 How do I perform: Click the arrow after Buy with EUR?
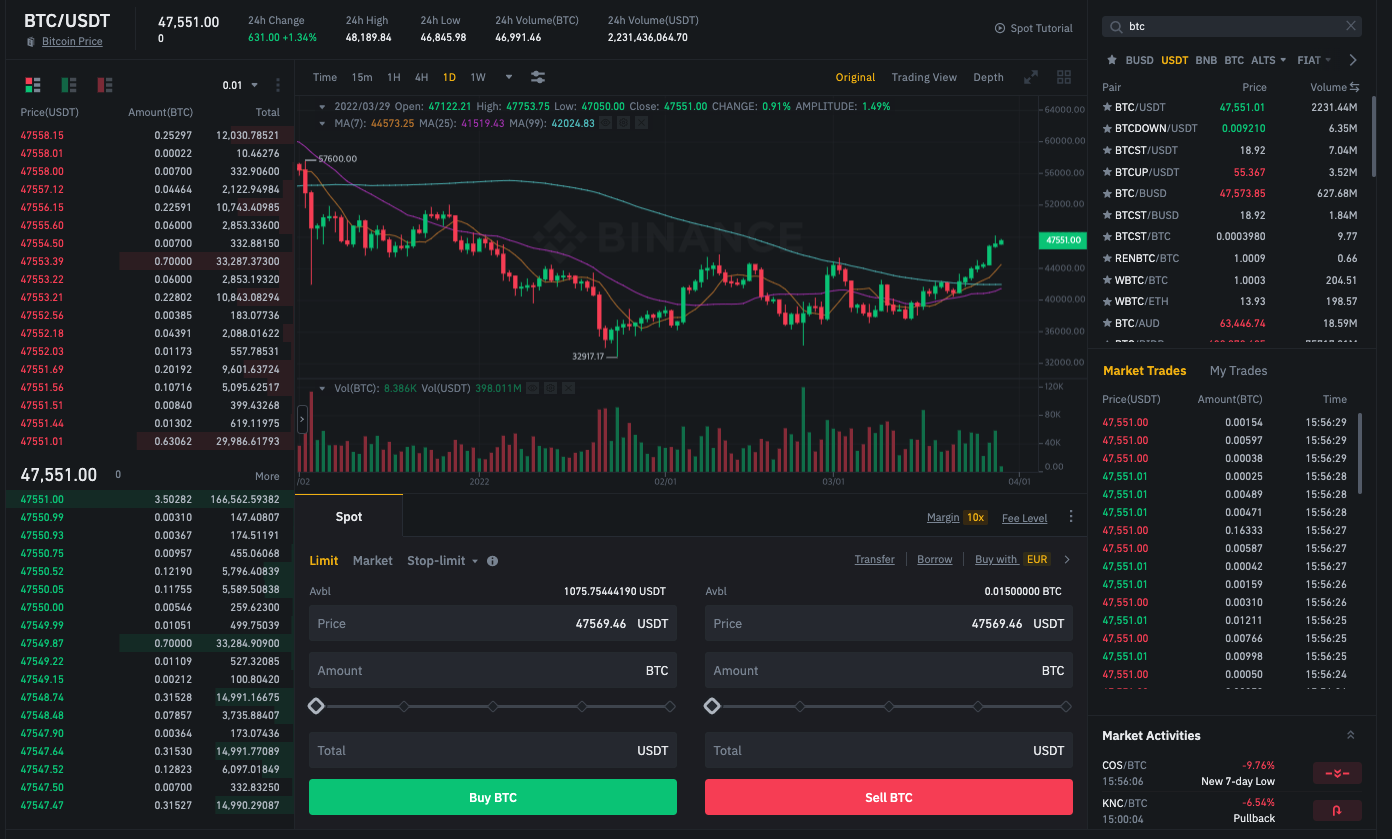[1067, 560]
